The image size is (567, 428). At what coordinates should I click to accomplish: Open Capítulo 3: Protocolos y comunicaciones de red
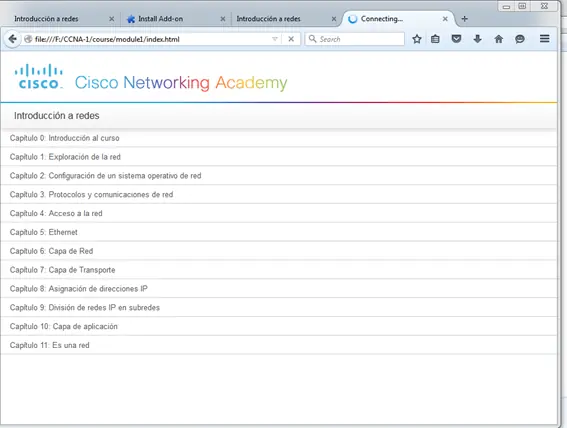coord(278,194)
